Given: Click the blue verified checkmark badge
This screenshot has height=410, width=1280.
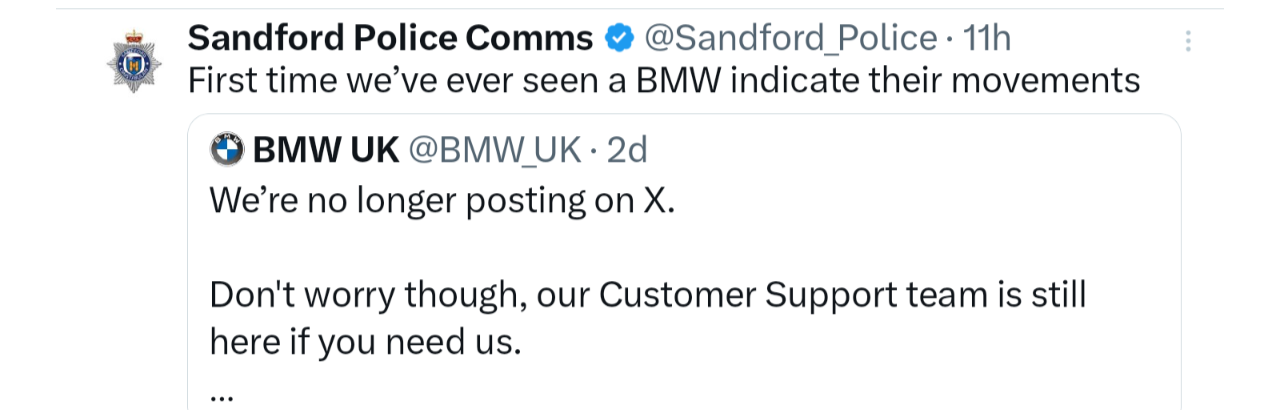Looking at the screenshot, I should [620, 38].
